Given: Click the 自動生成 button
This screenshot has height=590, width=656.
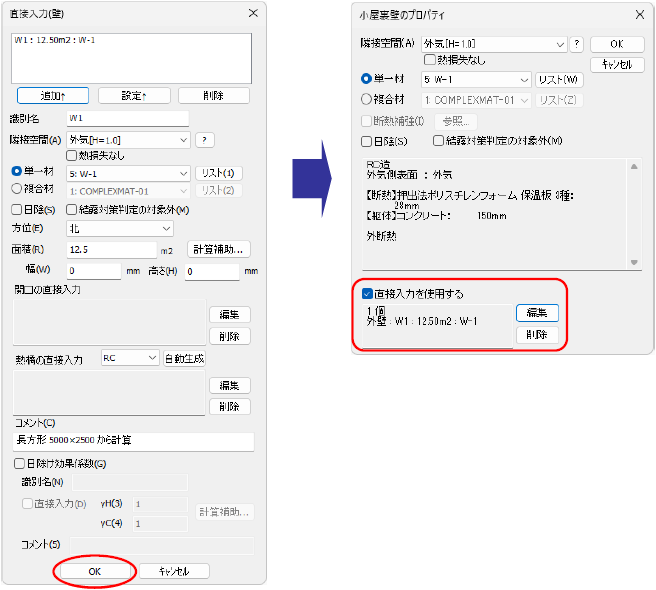Looking at the screenshot, I should [184, 359].
